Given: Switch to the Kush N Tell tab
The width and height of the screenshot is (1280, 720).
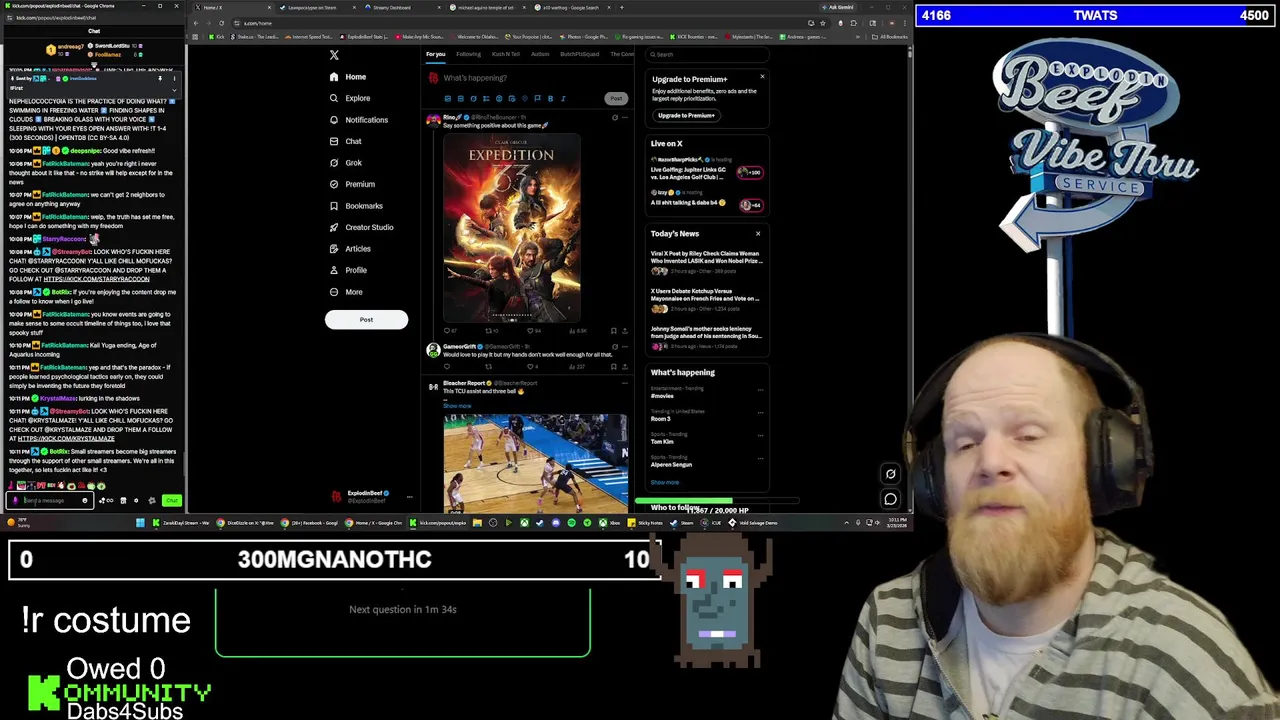Looking at the screenshot, I should tap(505, 54).
